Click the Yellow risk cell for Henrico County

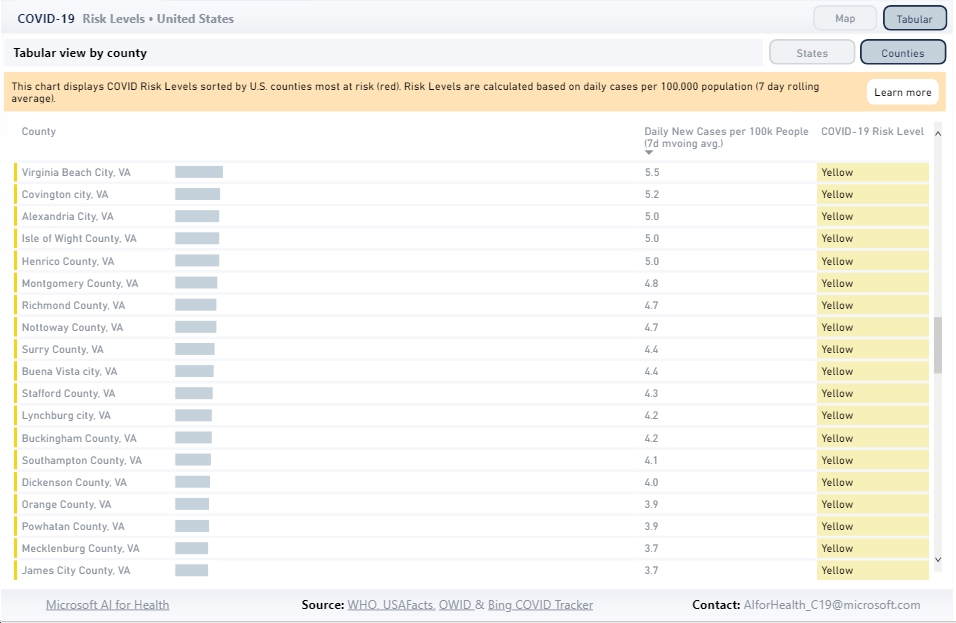(872, 261)
